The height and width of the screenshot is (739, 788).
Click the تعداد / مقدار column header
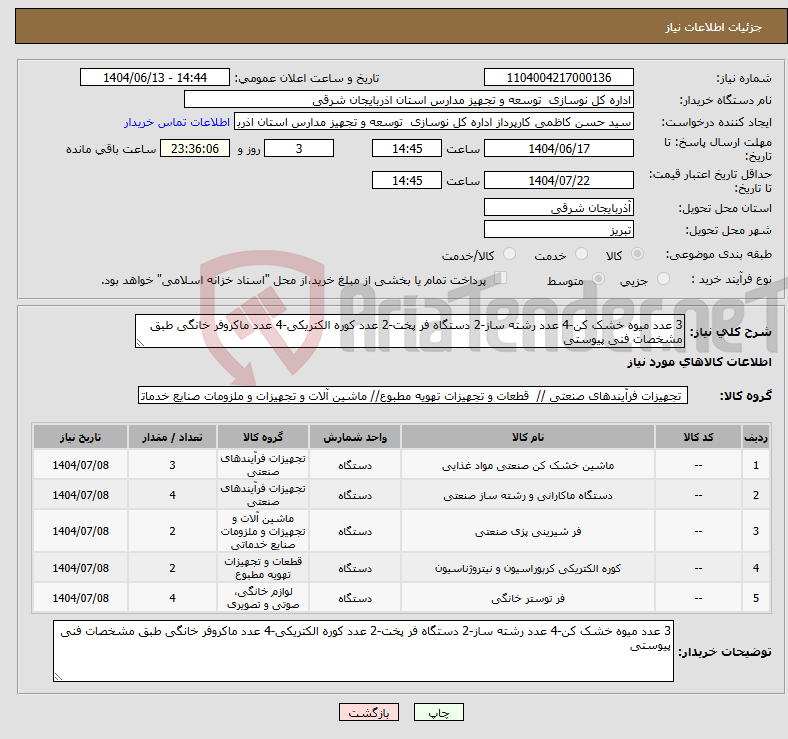(x=172, y=437)
